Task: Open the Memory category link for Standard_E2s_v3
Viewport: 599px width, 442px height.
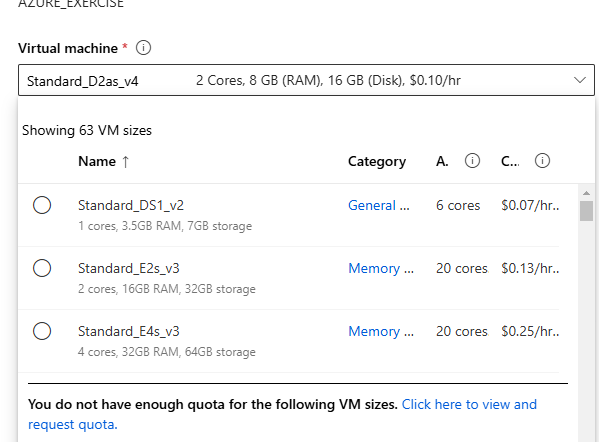Action: tap(381, 269)
